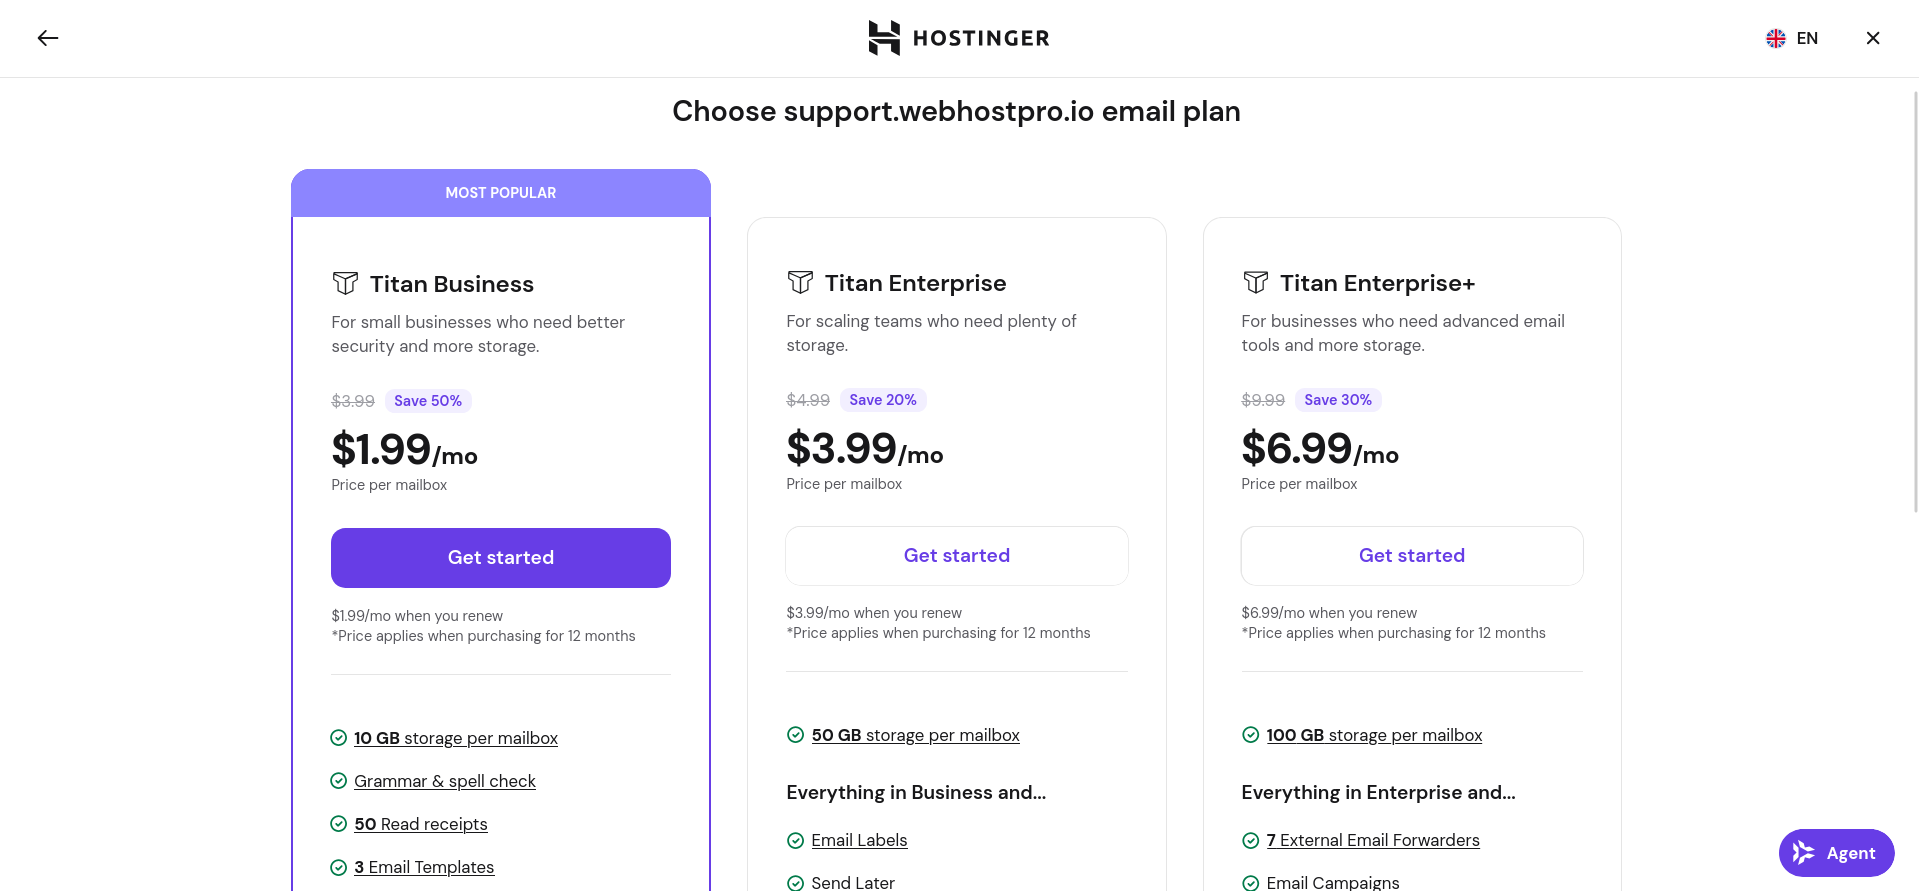Click the Send Later feature text
The width and height of the screenshot is (1920, 891).
[853, 882]
